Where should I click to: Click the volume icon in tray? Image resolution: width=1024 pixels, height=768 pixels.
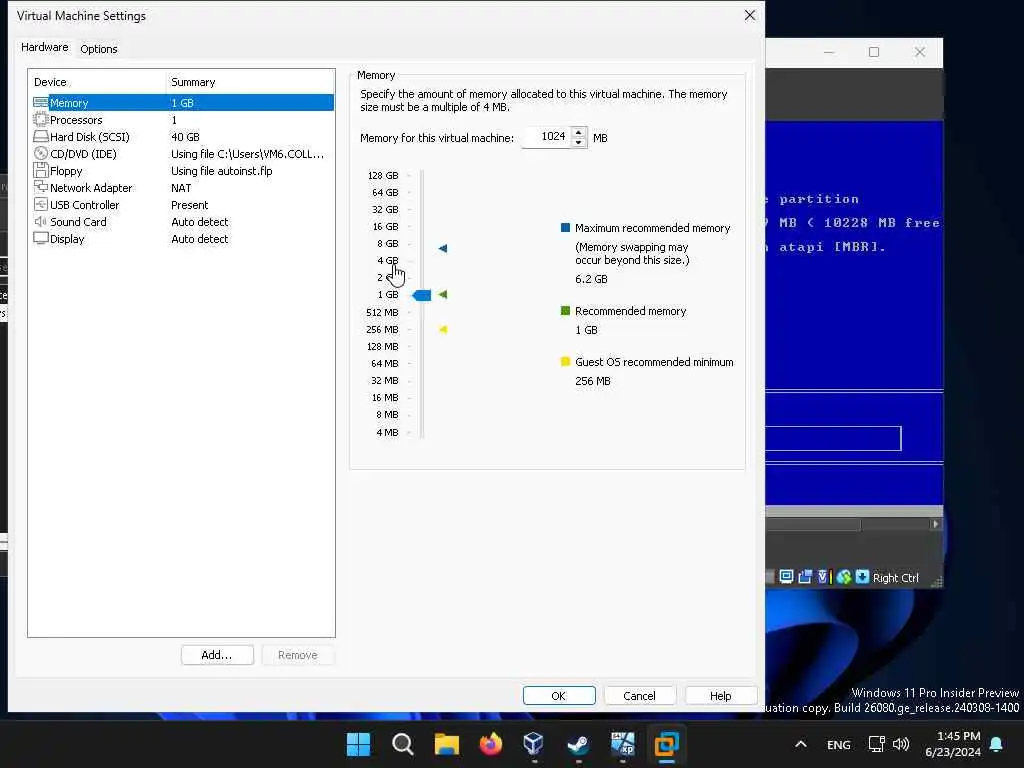click(901, 744)
